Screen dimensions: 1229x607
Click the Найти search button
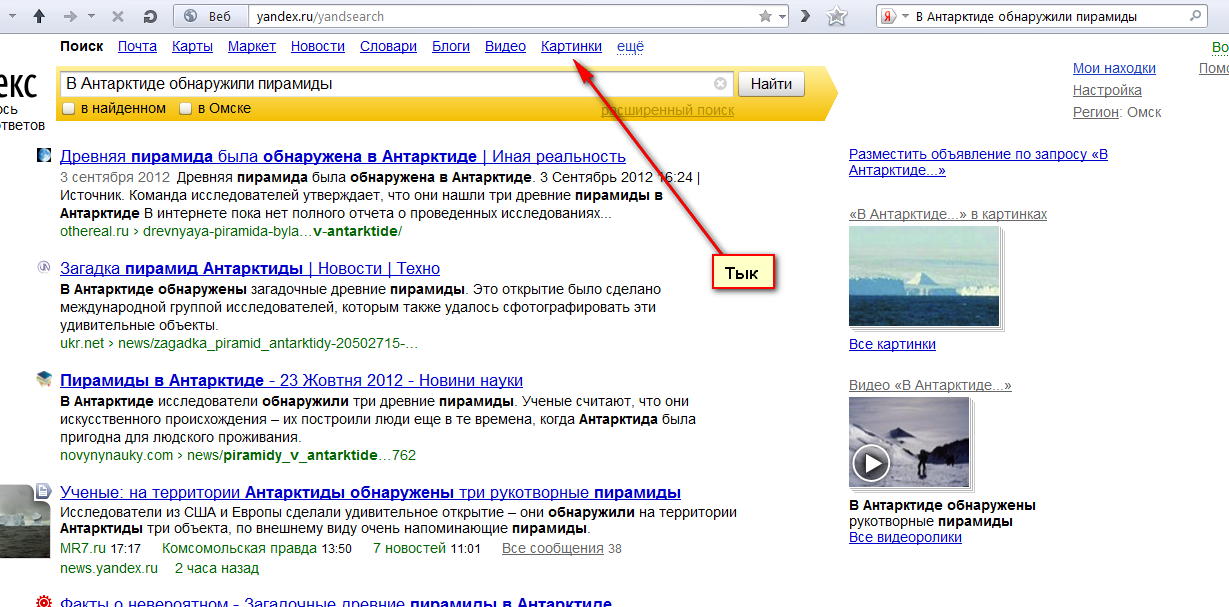click(x=771, y=84)
